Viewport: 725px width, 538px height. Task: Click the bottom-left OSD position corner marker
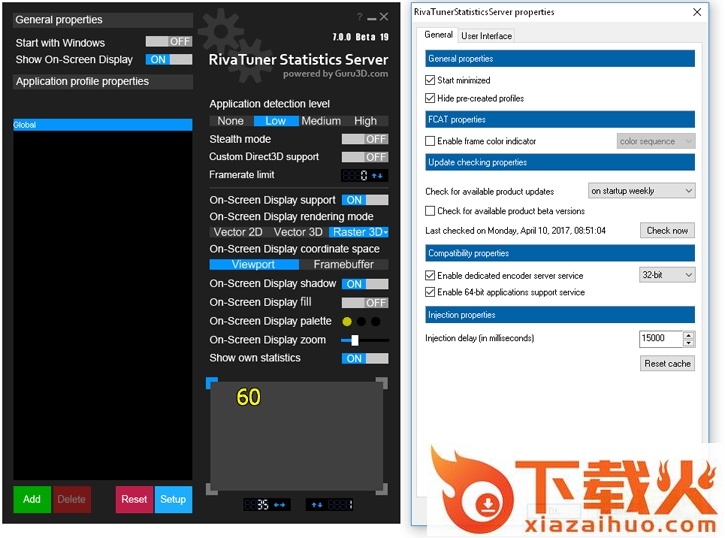(x=212, y=489)
